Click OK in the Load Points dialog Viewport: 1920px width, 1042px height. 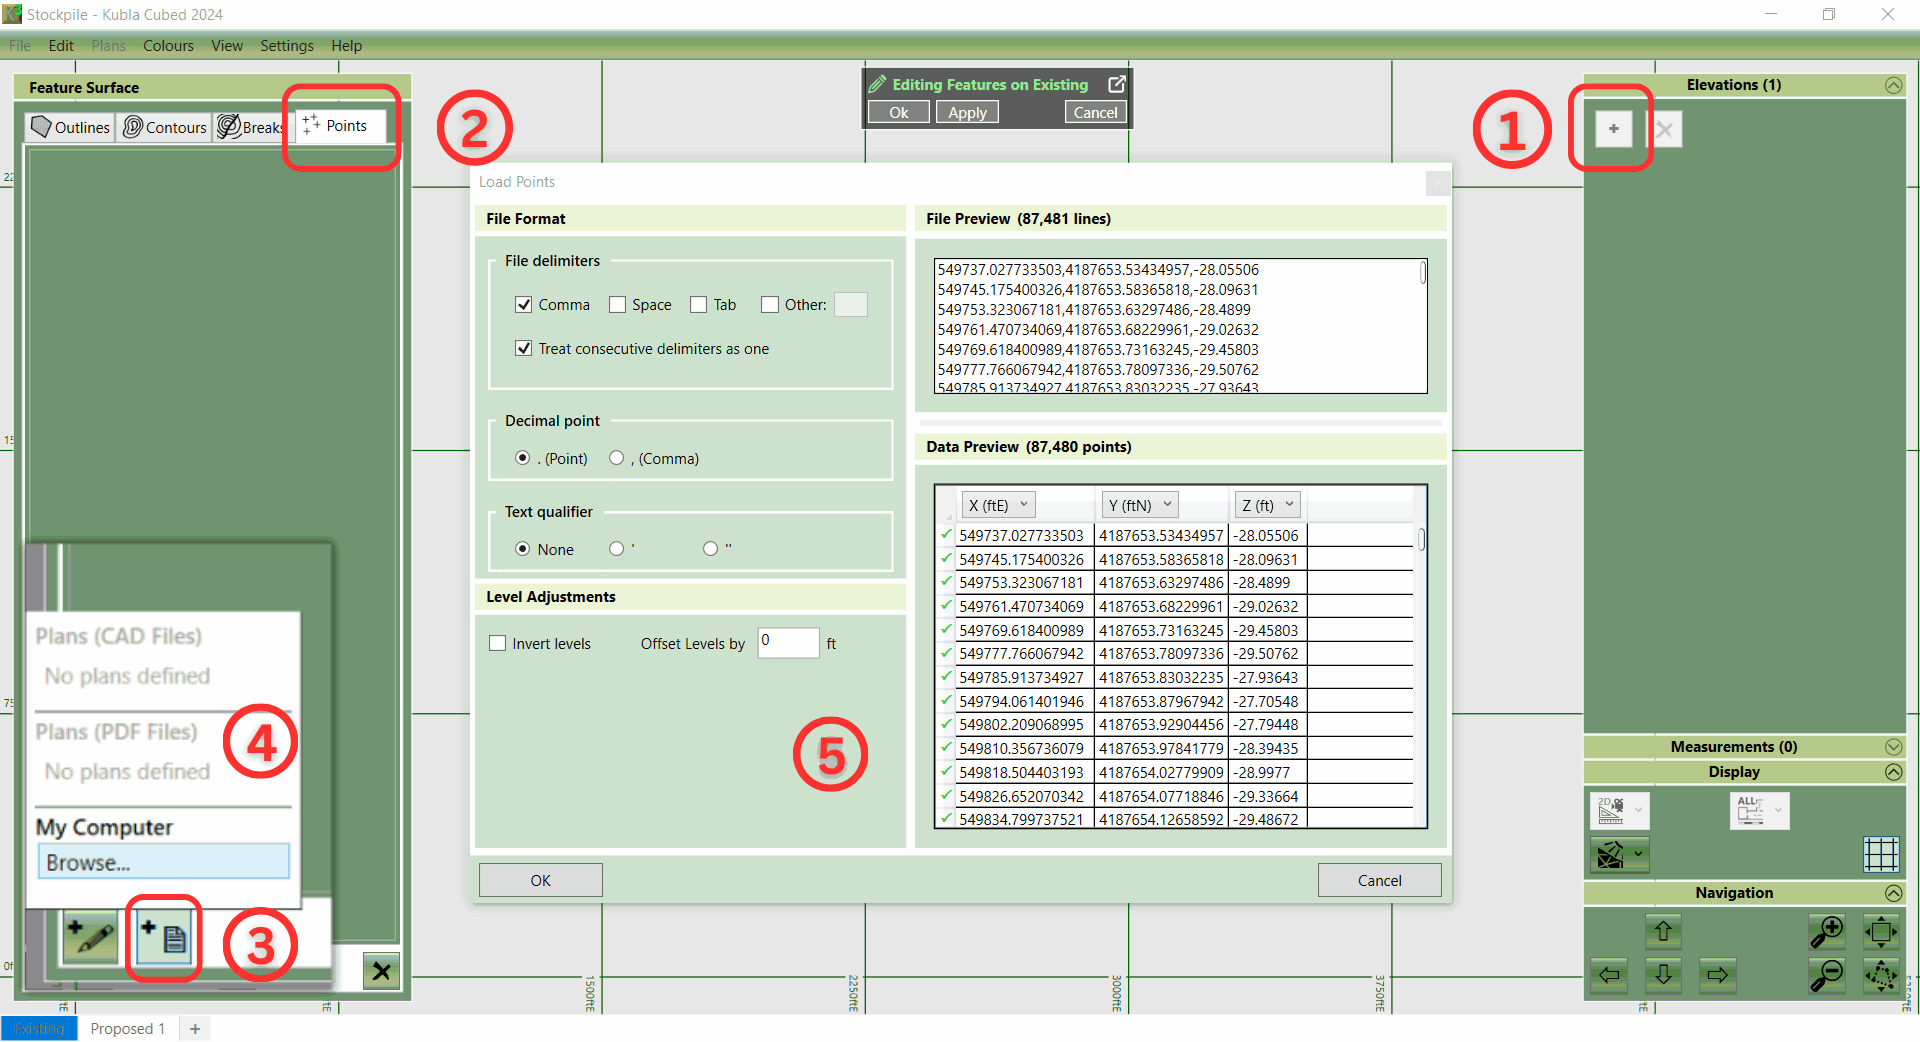point(540,880)
